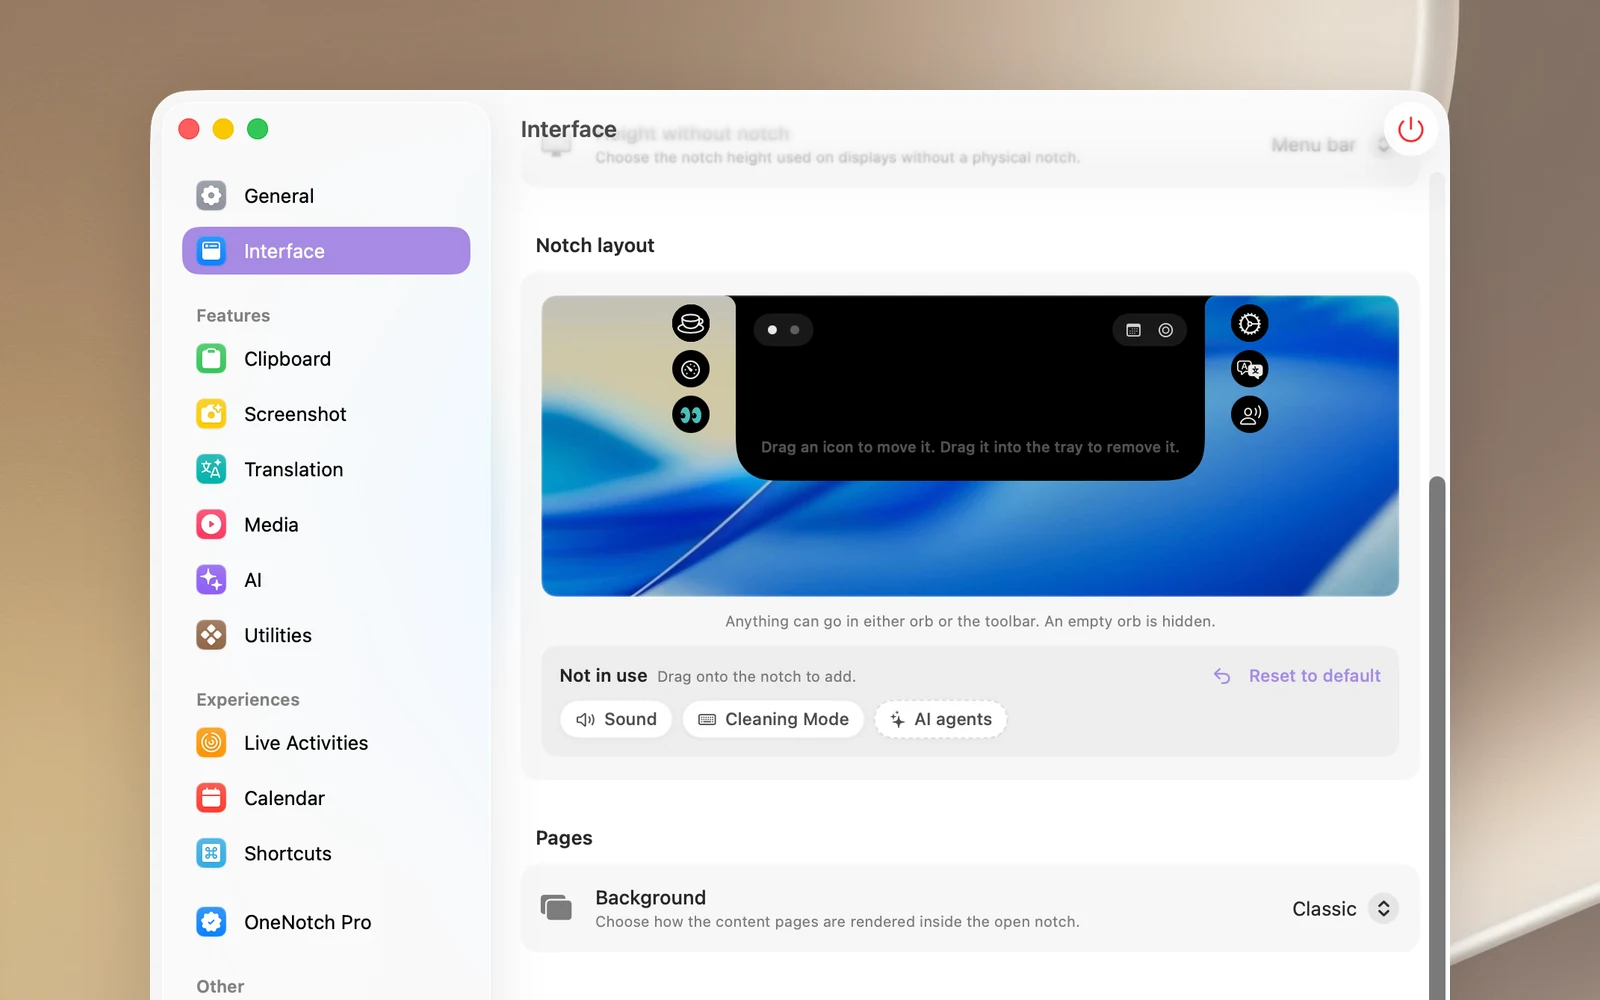Click the circular target icon in the notch toolbar
Screen dimensions: 1600x1000
tap(1166, 330)
